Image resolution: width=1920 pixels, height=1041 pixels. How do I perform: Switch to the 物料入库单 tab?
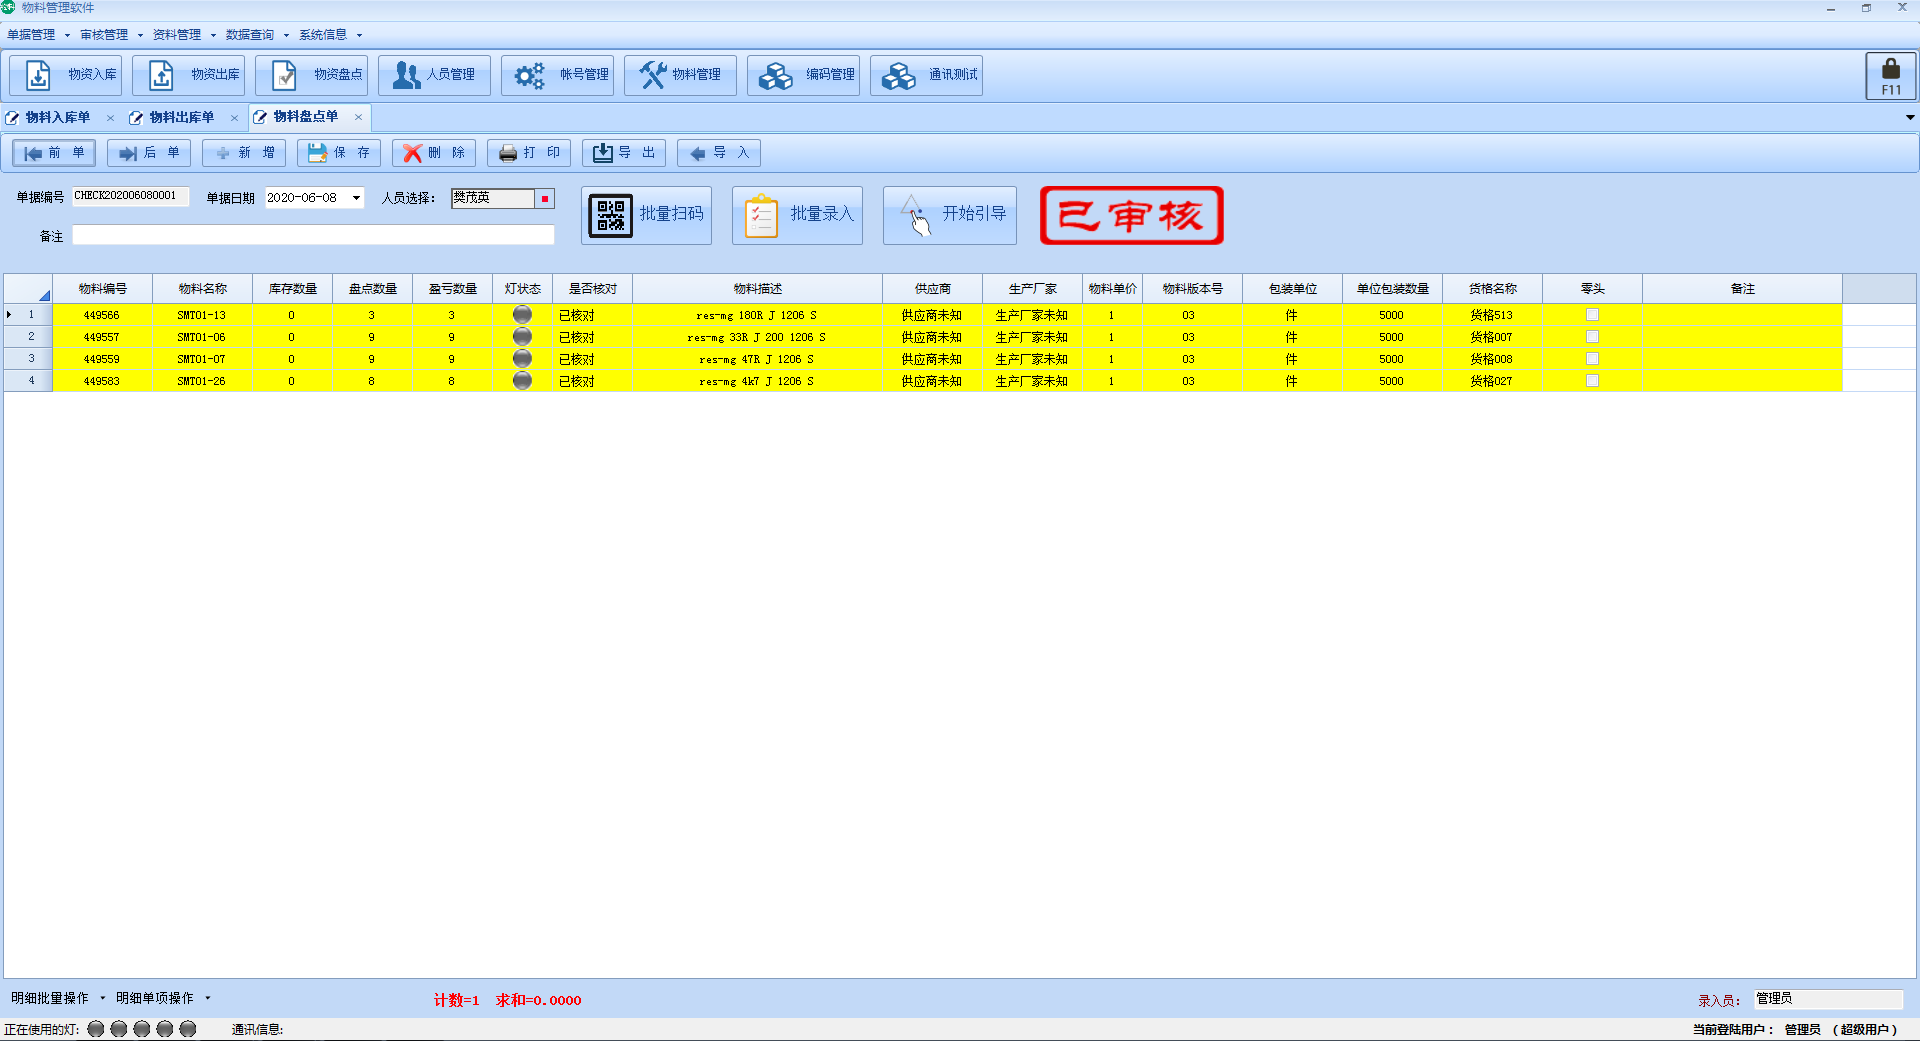[x=58, y=117]
